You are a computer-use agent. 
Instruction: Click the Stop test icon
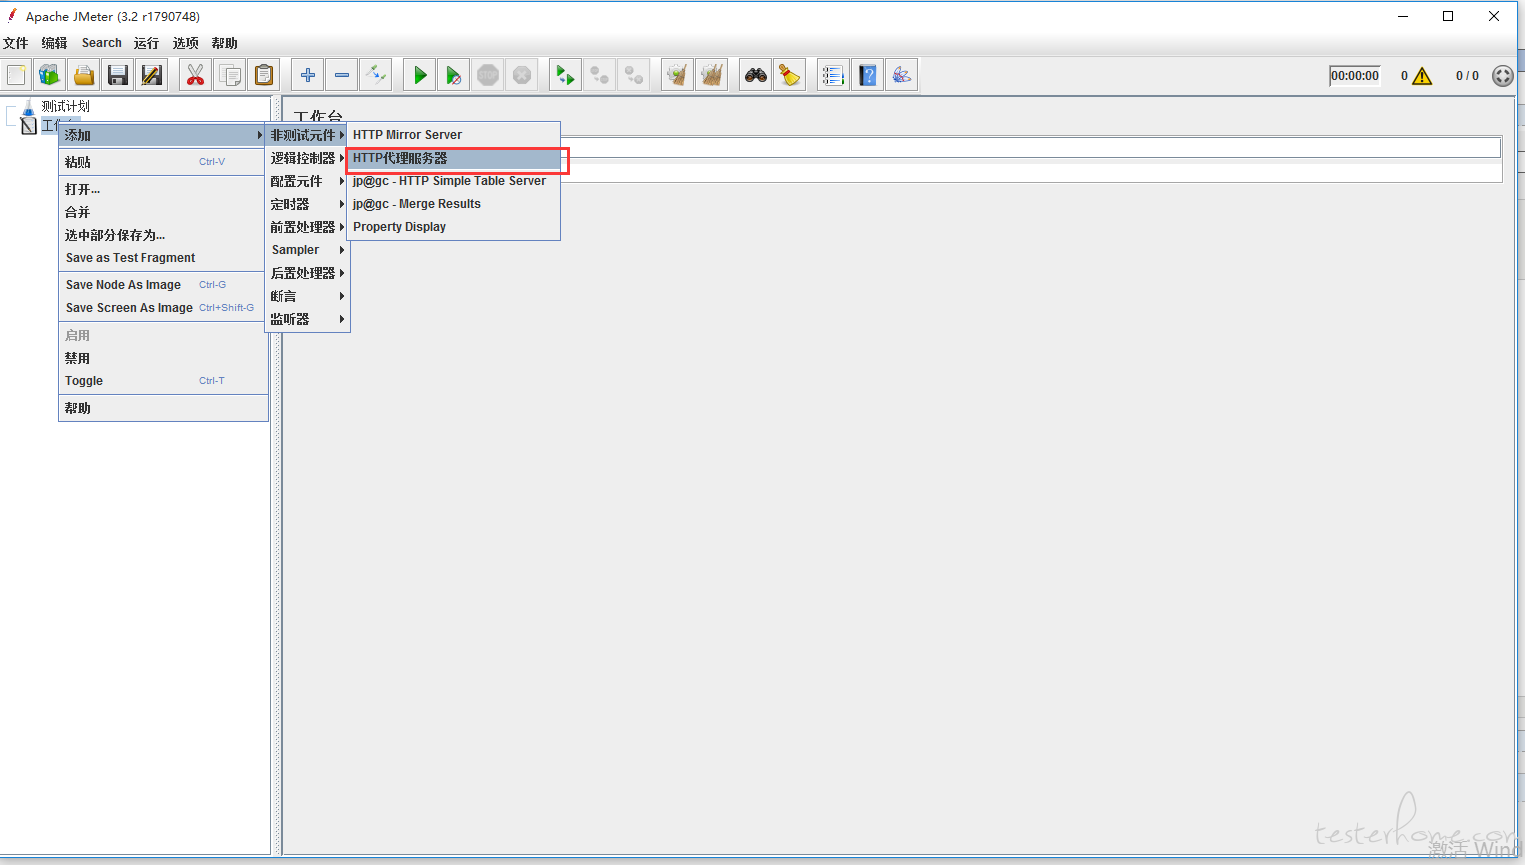tap(488, 75)
